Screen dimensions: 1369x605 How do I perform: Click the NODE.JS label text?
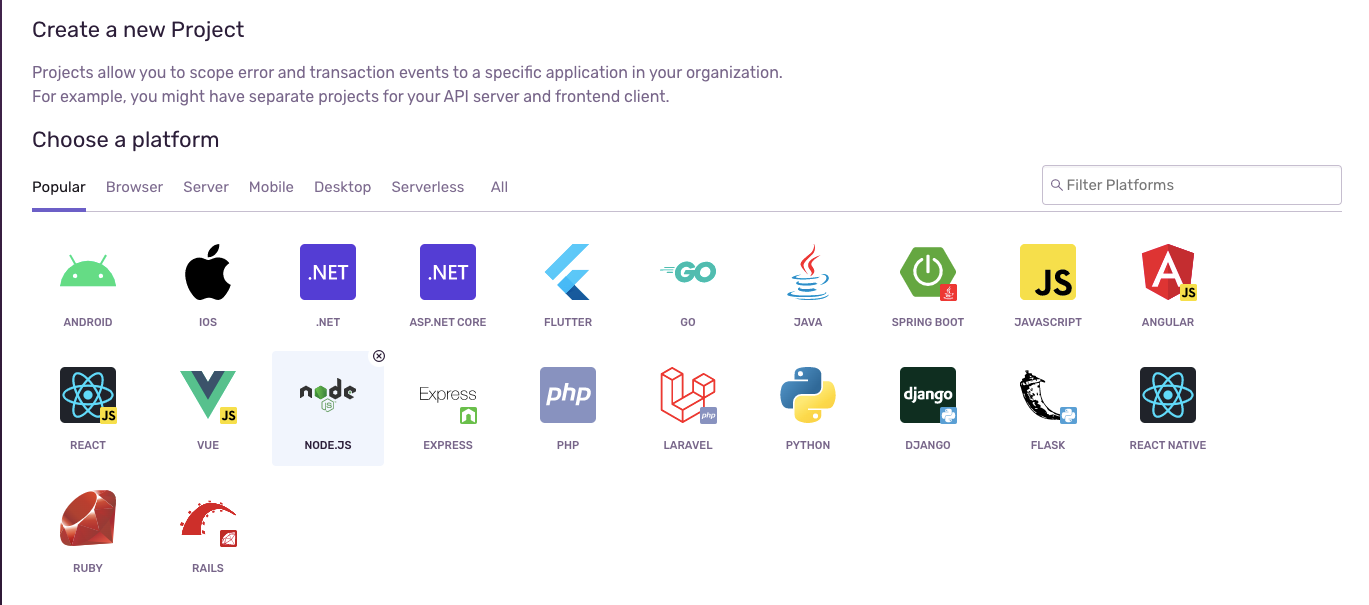click(328, 445)
